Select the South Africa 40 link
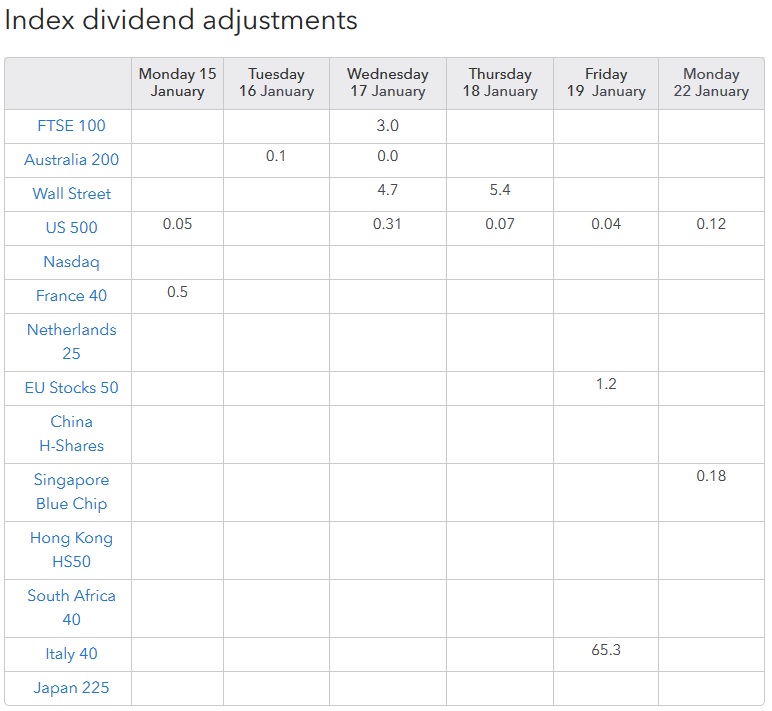This screenshot has width=772, height=711. (x=71, y=607)
